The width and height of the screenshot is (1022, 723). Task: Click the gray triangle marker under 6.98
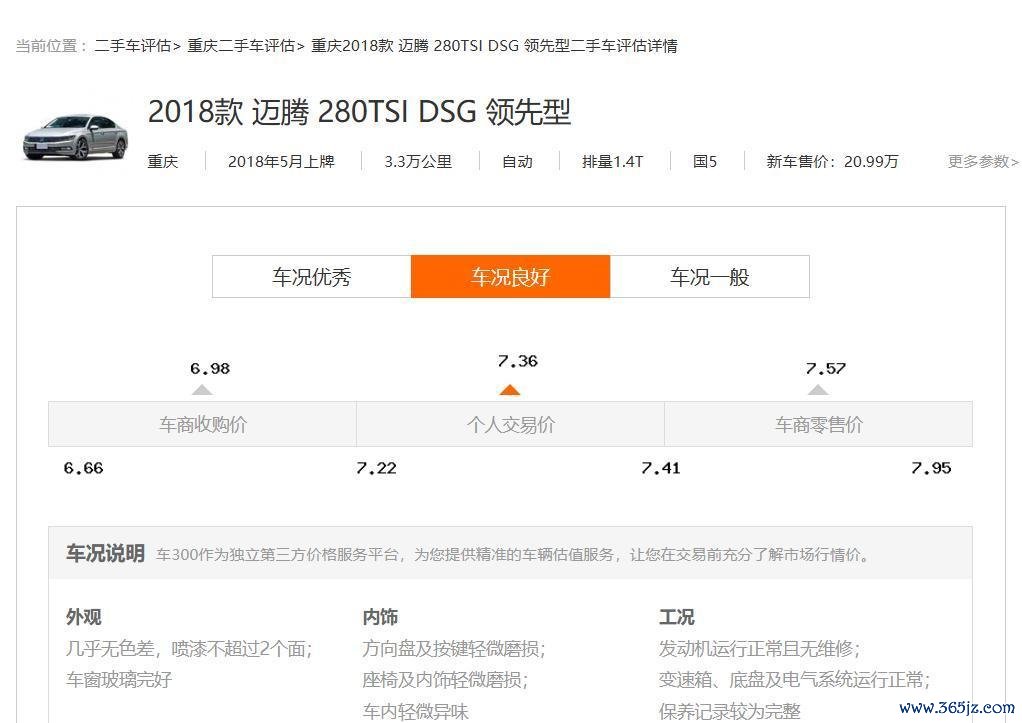click(x=202, y=390)
